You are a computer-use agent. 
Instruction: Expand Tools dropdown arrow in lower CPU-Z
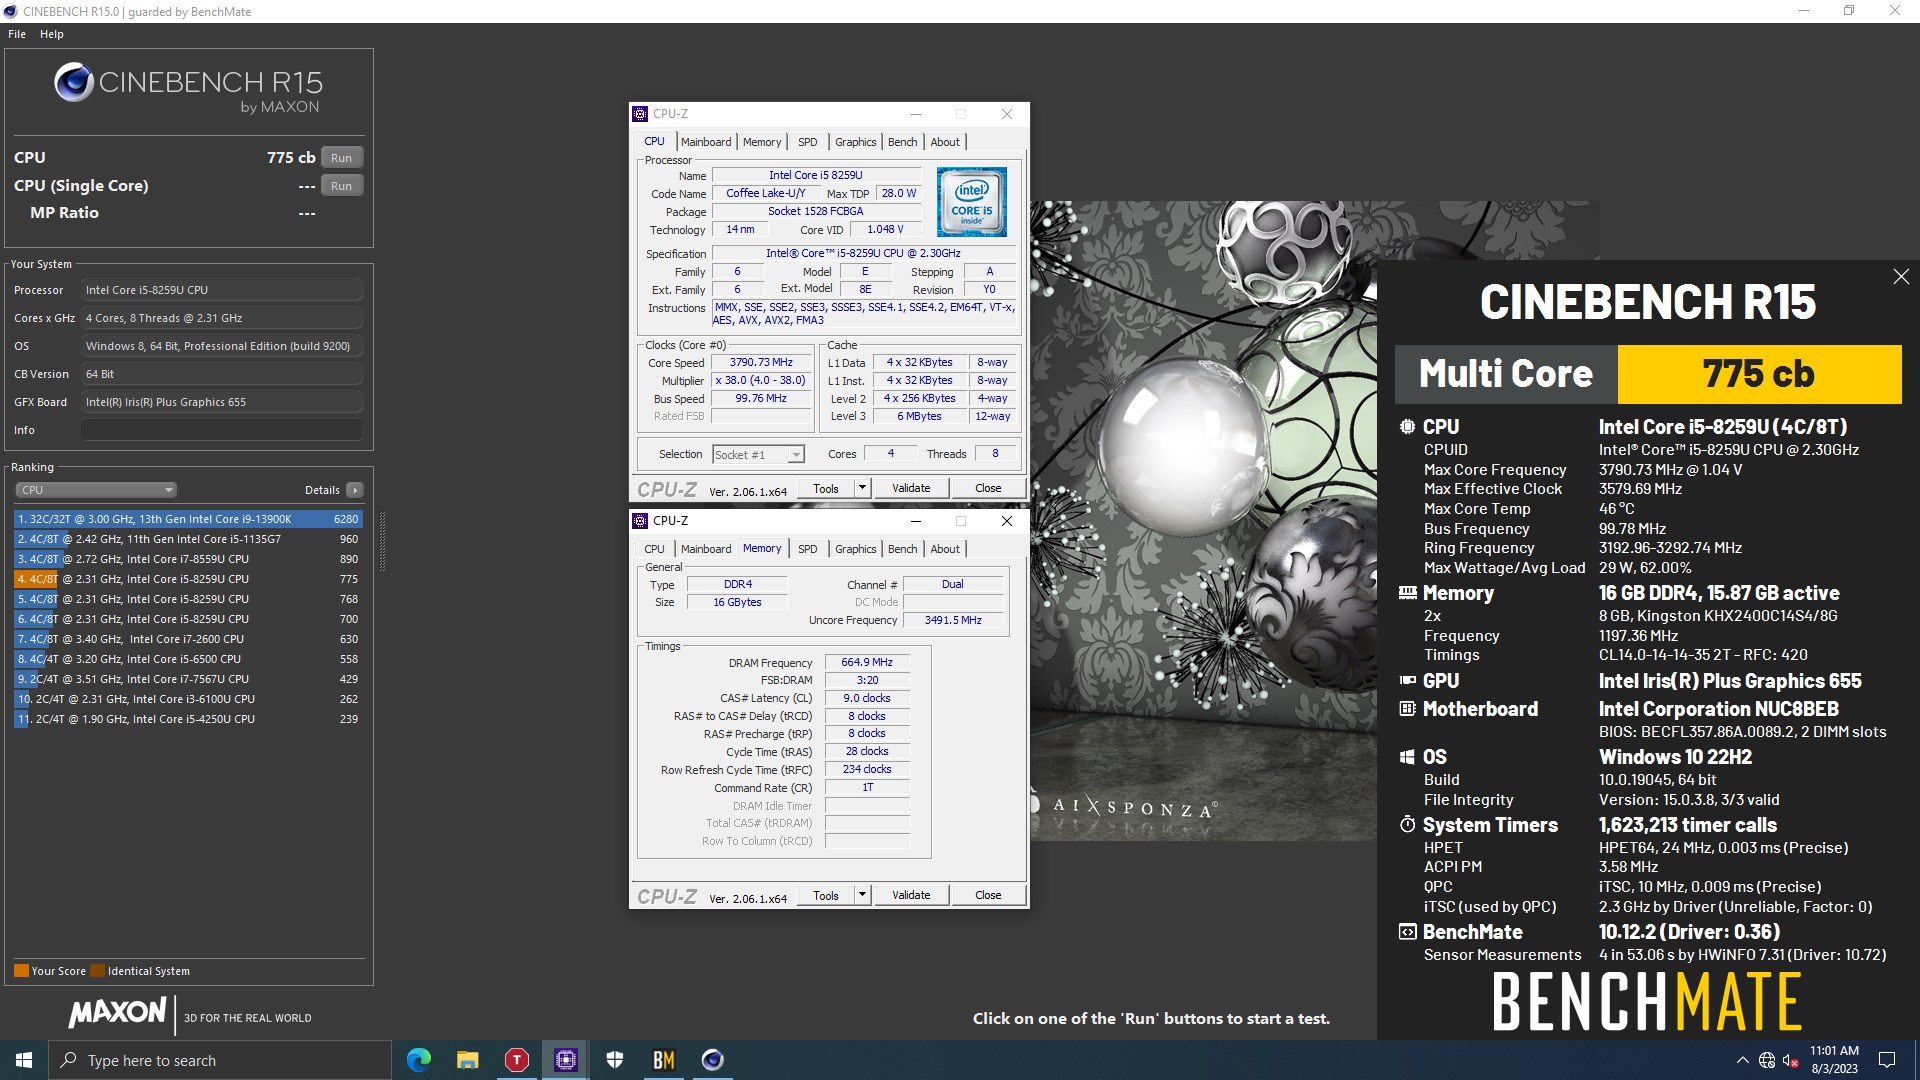(862, 895)
